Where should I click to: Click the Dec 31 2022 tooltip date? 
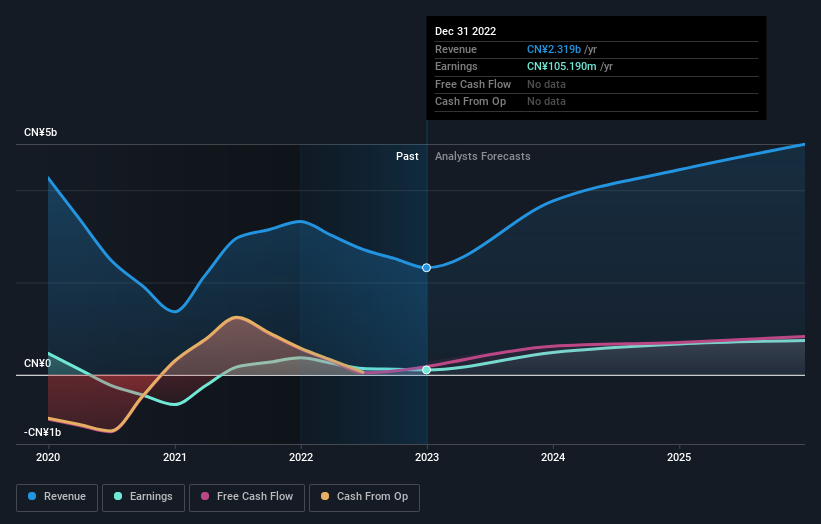point(465,31)
